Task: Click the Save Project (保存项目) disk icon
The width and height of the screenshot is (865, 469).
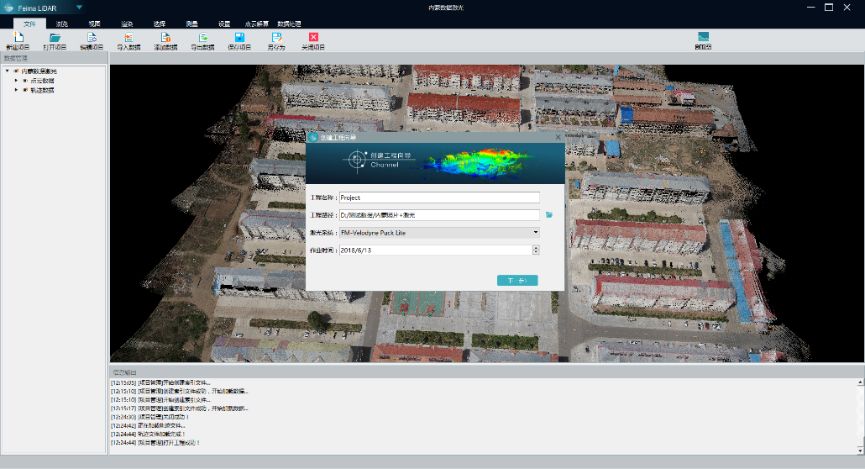Action: pyautogui.click(x=240, y=38)
